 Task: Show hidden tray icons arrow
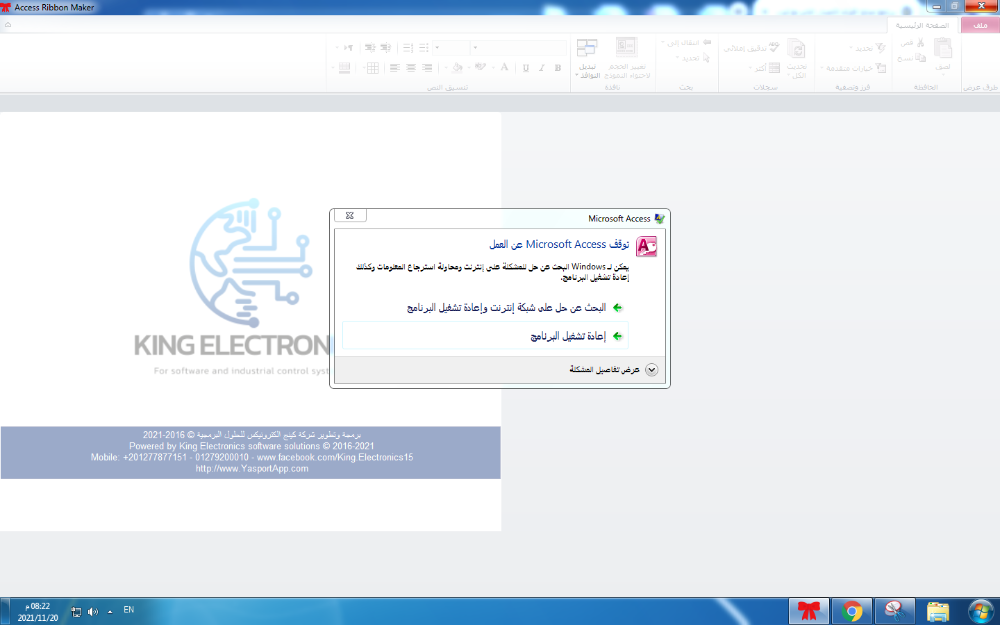pos(110,612)
